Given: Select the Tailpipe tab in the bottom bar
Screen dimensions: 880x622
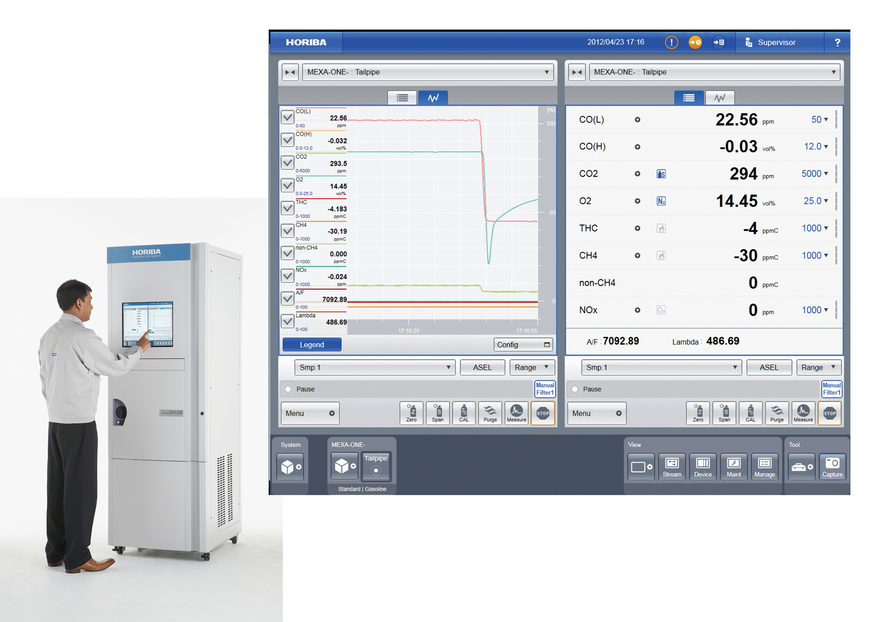Looking at the screenshot, I should point(376,466).
